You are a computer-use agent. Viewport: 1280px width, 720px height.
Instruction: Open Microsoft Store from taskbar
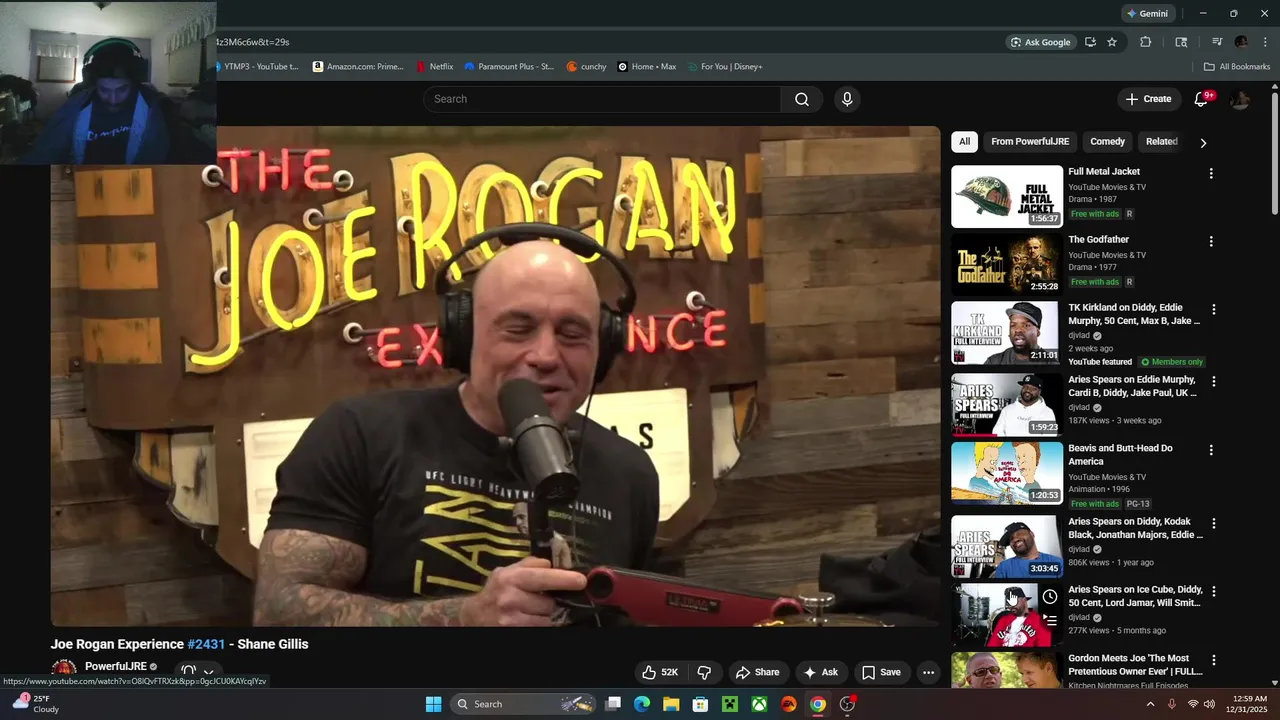tap(701, 704)
